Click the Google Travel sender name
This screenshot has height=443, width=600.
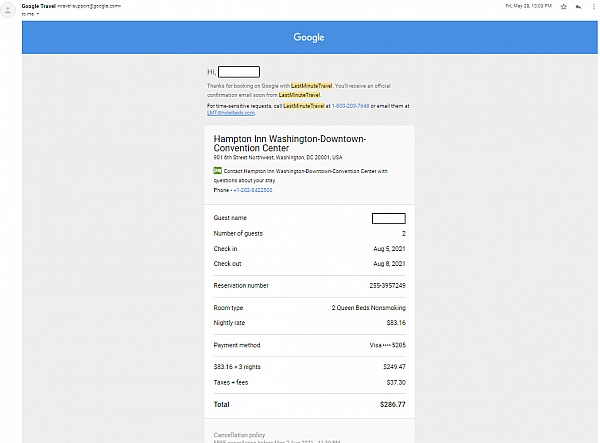(x=39, y=6)
